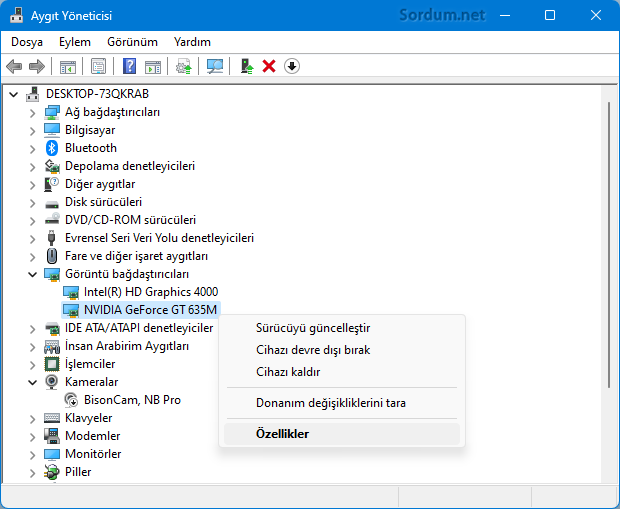620x509 pixels.
Task: Click the USB controllers plug icon
Action: click(x=51, y=238)
